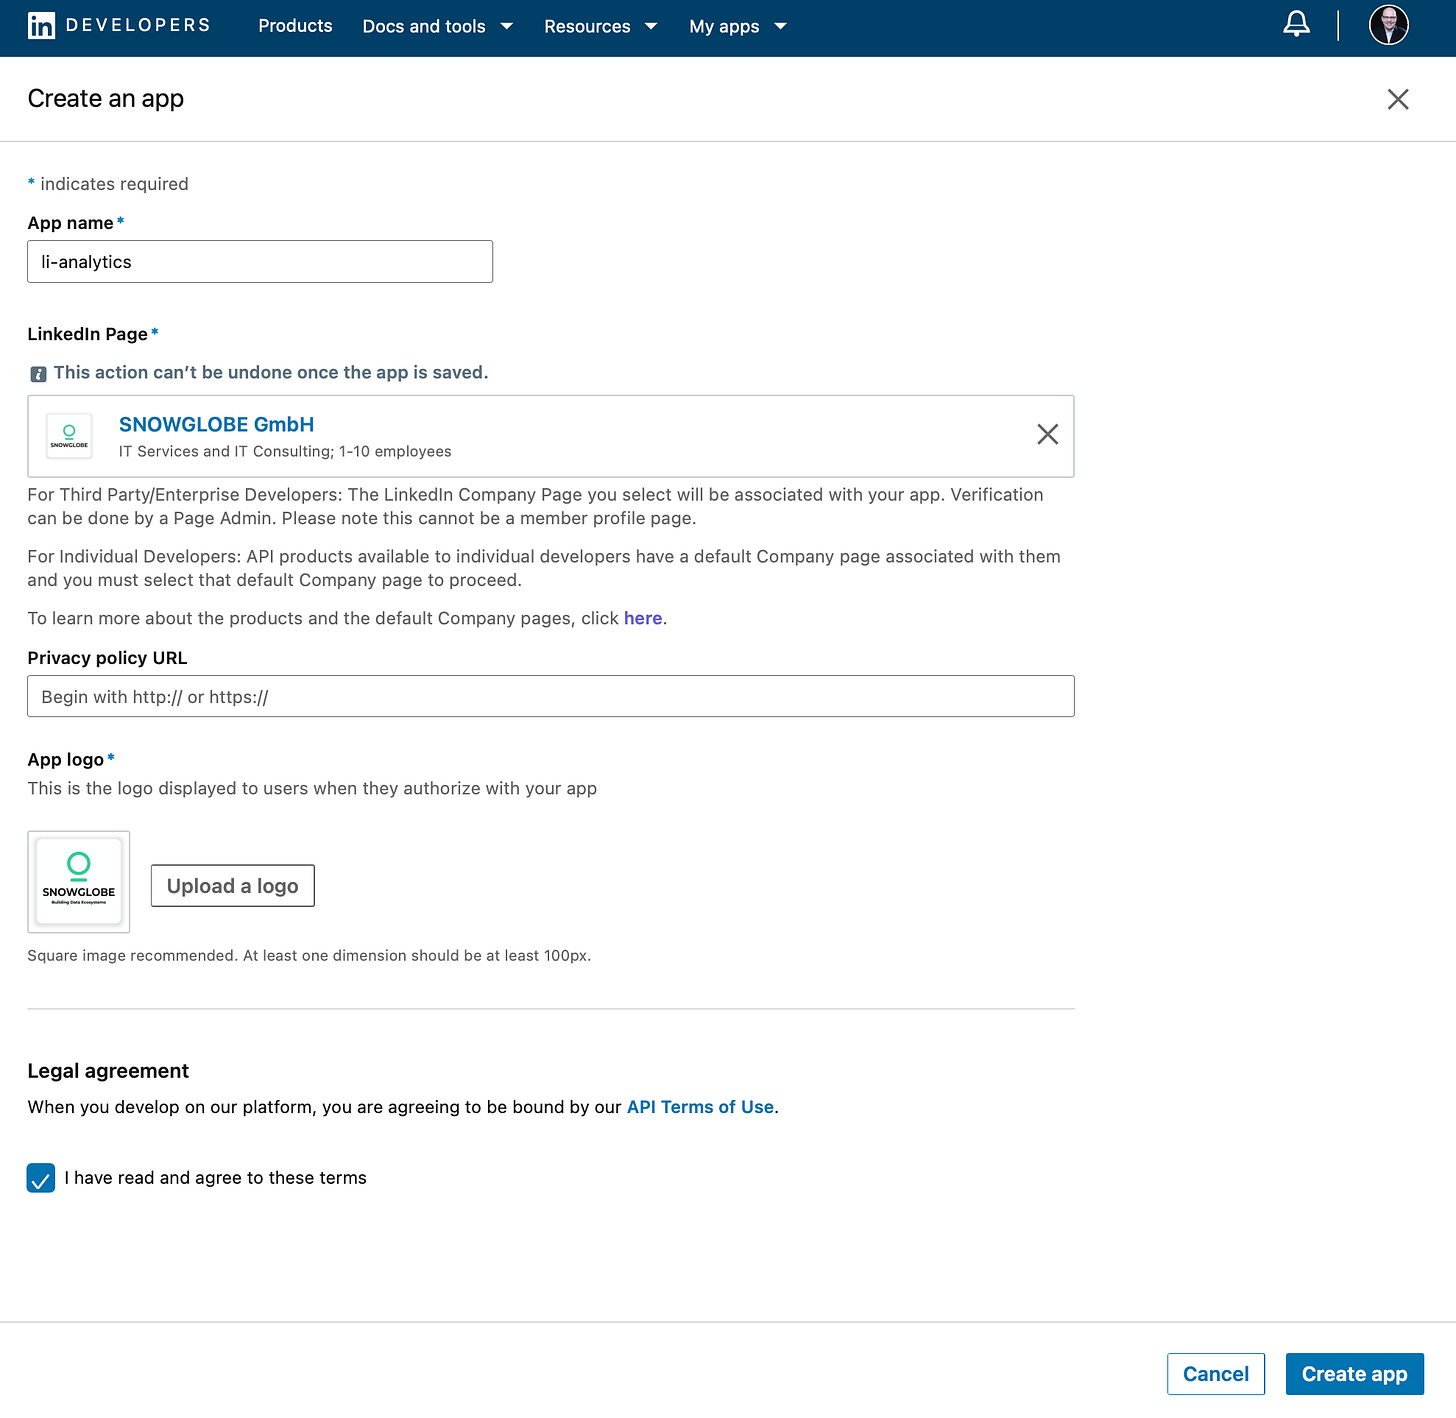Click the 'App logo' label
Screen dimensions: 1456x1418
(x=66, y=760)
